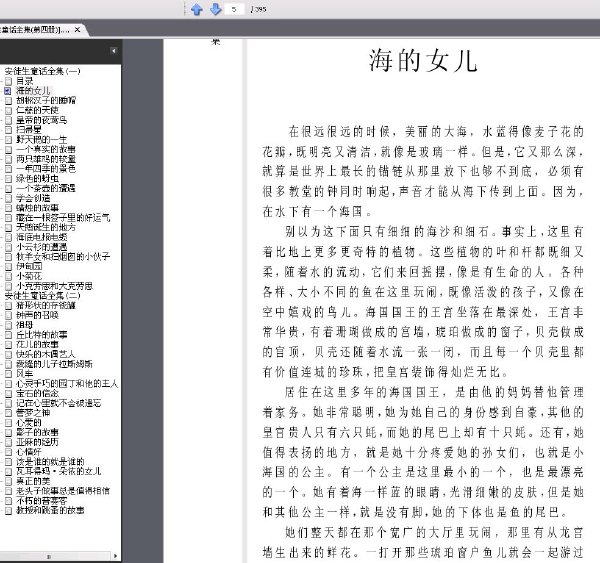Open the 教授和跳蚤的故事 bookmark
Viewport: 600px width, 563px height.
pos(50,510)
